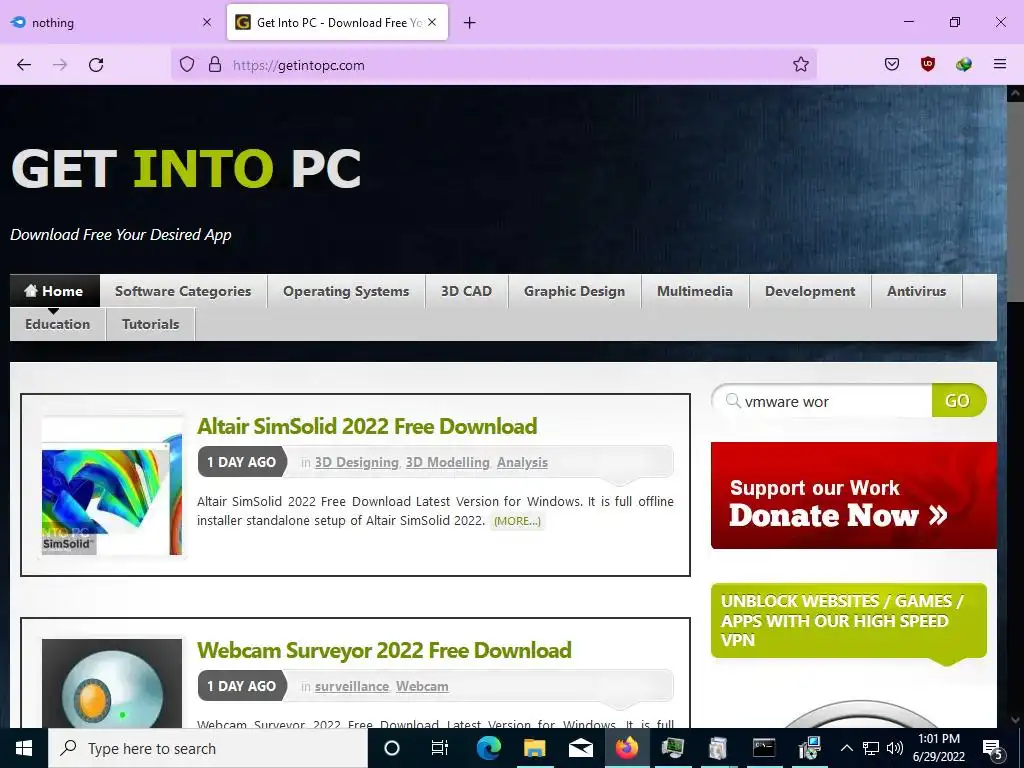Reload the current page
Image resolution: width=1024 pixels, height=768 pixels.
point(96,65)
